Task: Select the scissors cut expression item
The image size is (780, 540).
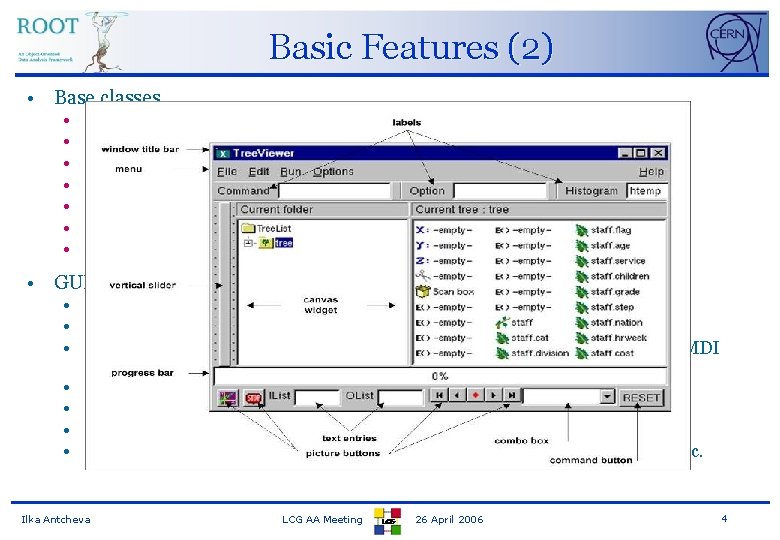Action: click(x=444, y=276)
